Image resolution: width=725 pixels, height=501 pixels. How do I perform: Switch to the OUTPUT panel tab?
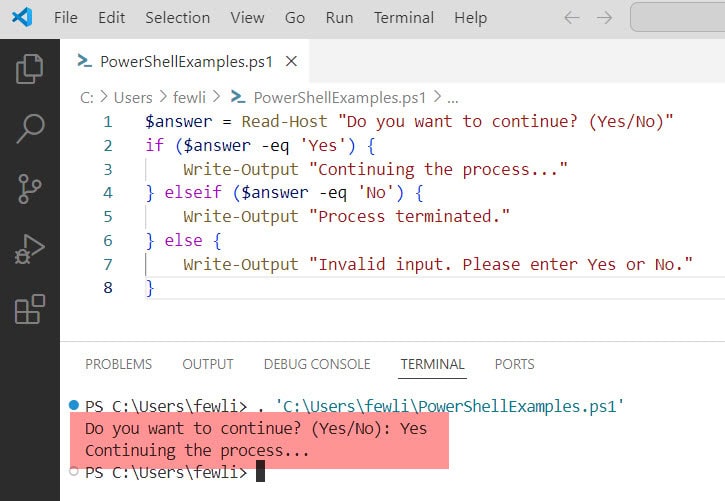point(208,364)
